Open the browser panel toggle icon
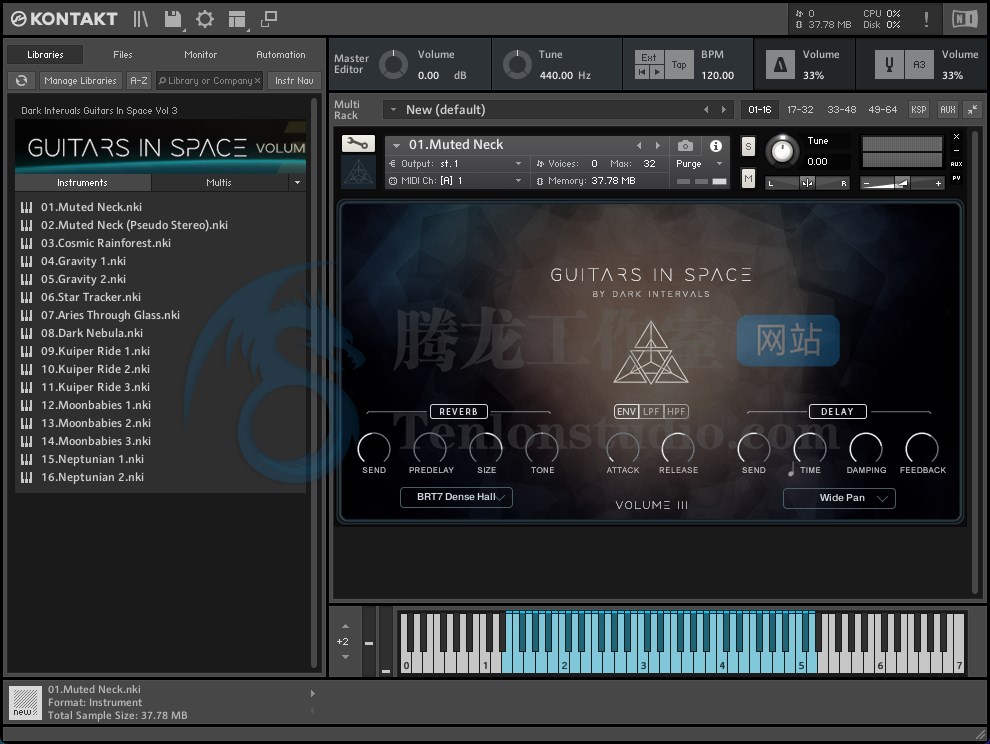This screenshot has height=744, width=990. 140,19
